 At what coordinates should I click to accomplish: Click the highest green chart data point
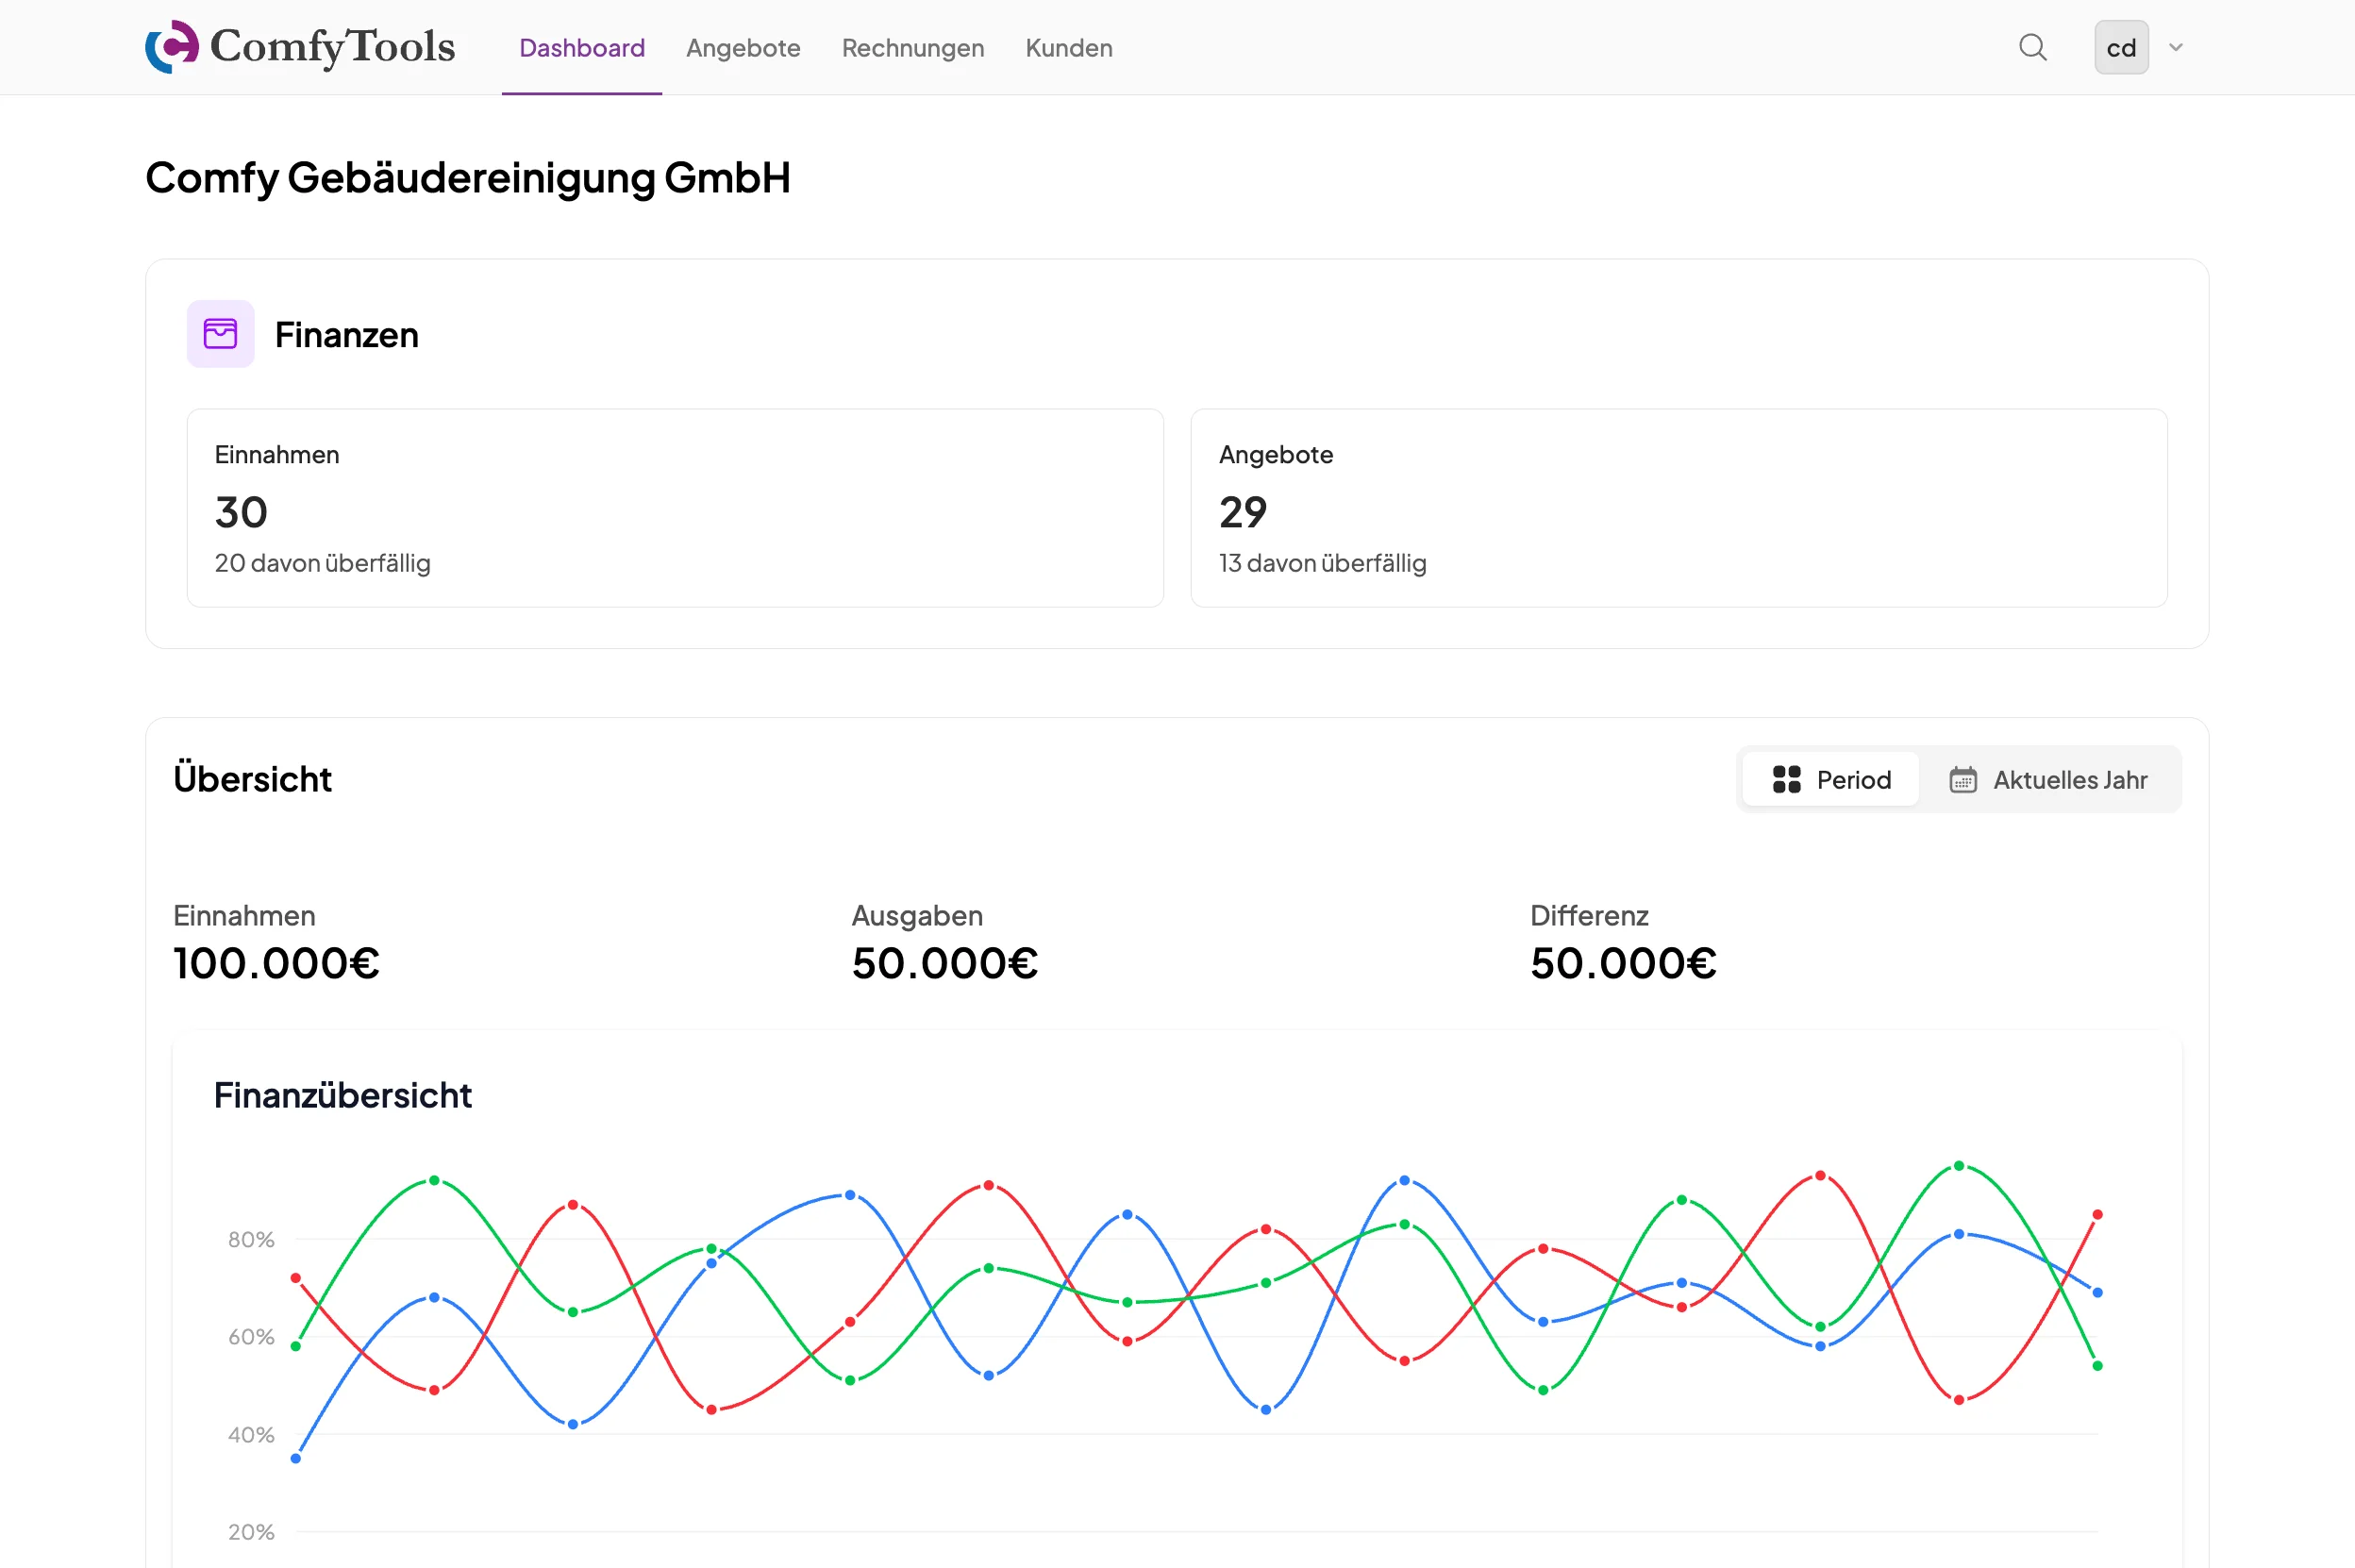click(1959, 1166)
